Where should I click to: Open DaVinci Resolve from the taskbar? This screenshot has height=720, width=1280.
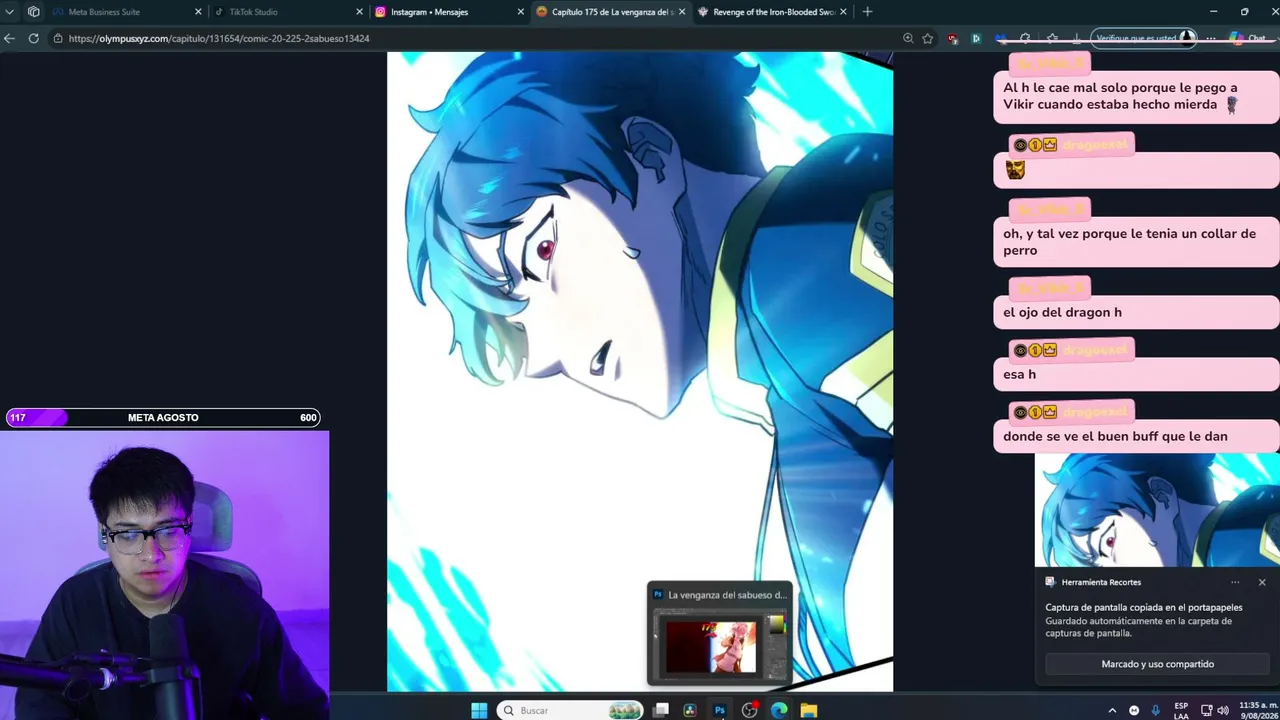tap(690, 710)
